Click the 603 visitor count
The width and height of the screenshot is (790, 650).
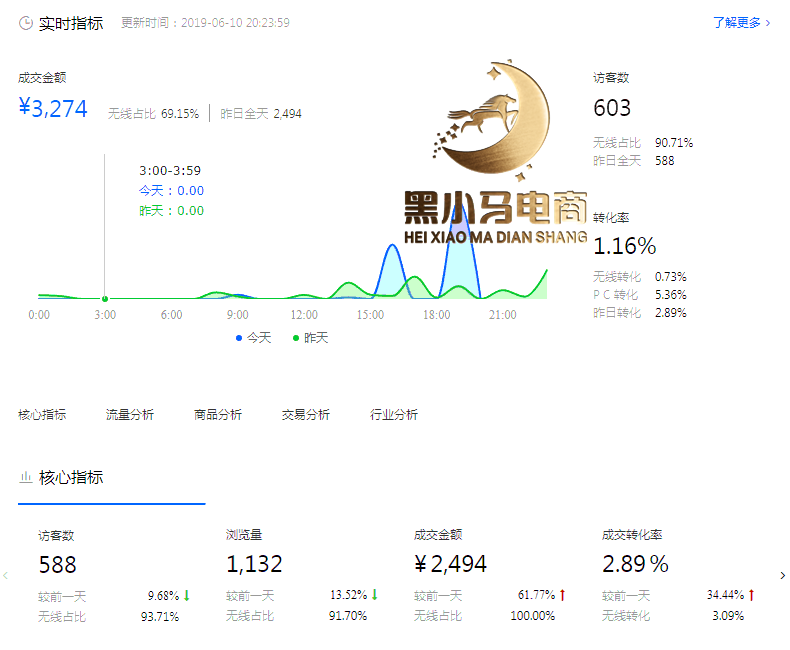[x=612, y=108]
